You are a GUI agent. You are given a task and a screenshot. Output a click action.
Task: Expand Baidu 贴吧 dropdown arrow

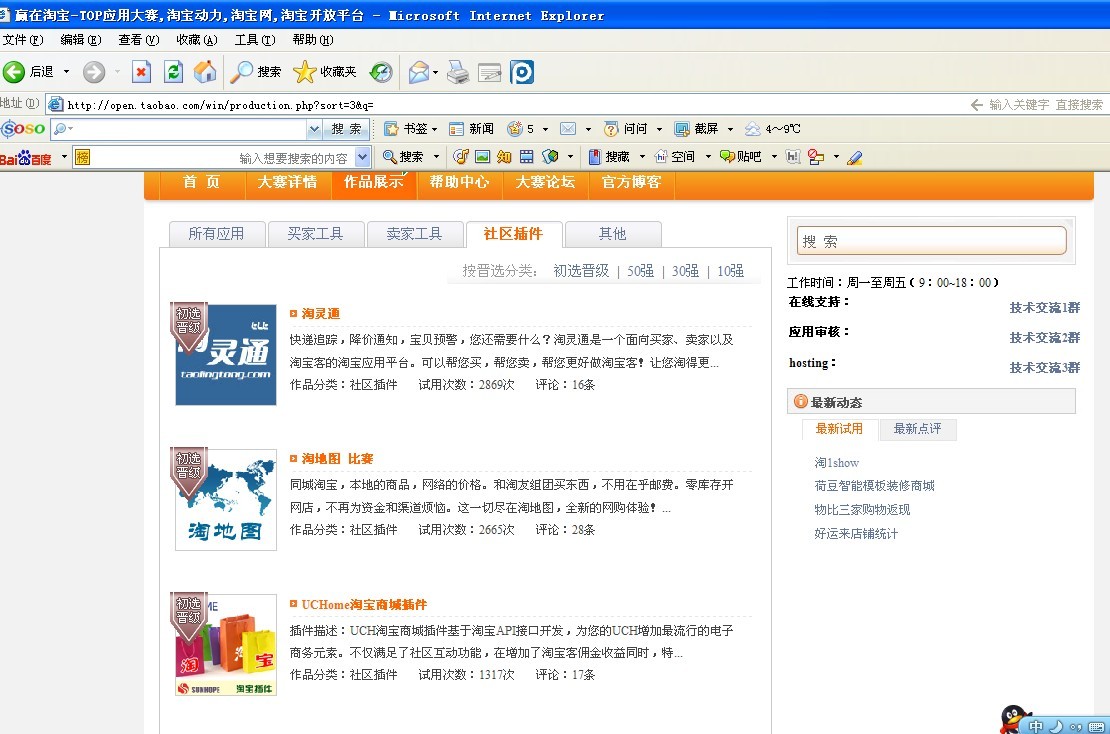point(774,157)
